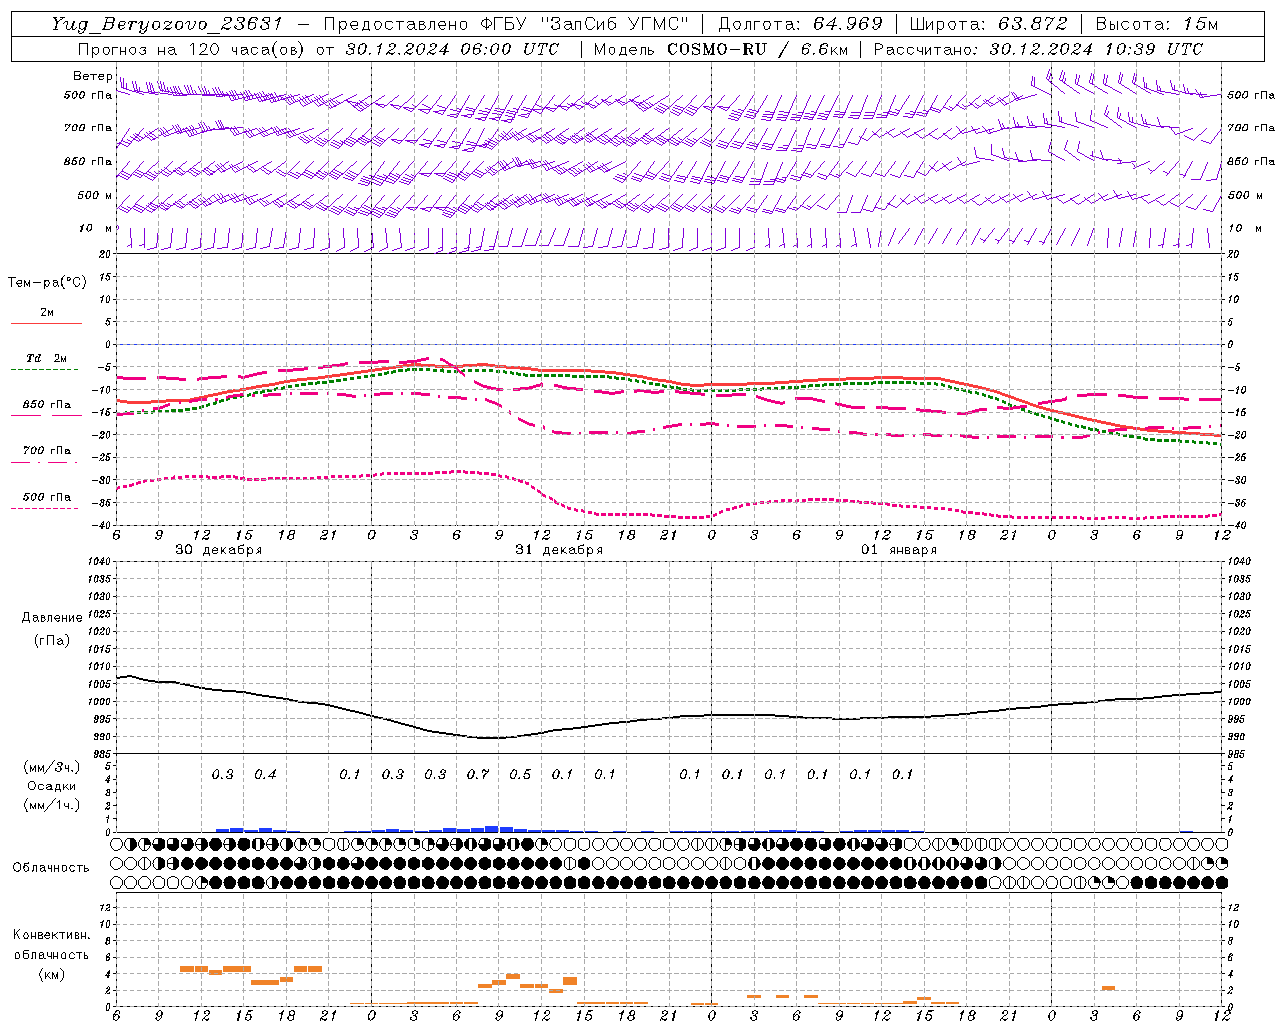Click the elevation text Высота: 15м
Viewport: 1280px width, 1024px height.
1157,24
